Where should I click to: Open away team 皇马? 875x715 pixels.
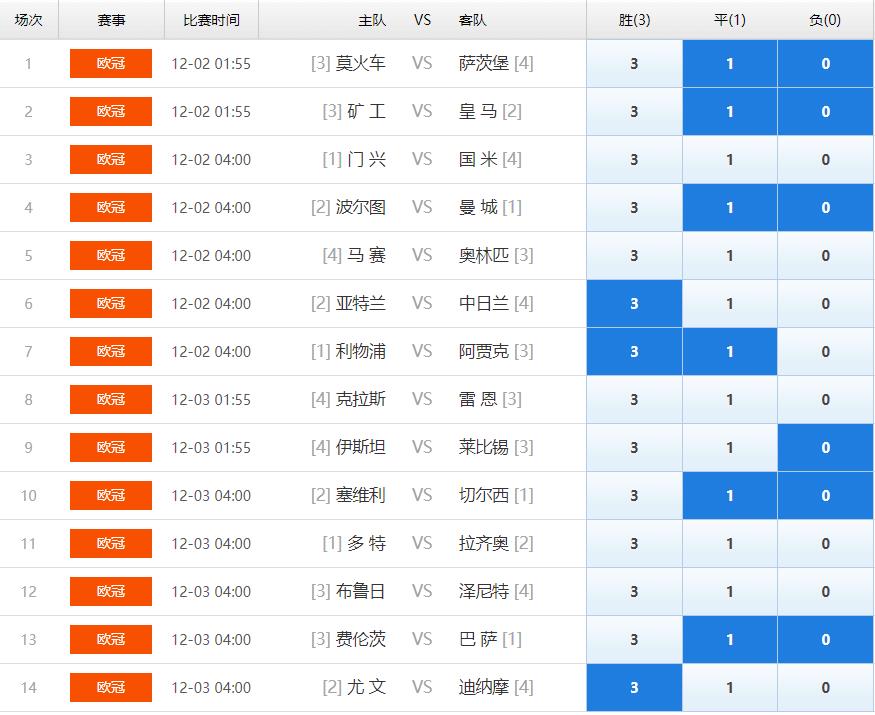pyautogui.click(x=478, y=112)
